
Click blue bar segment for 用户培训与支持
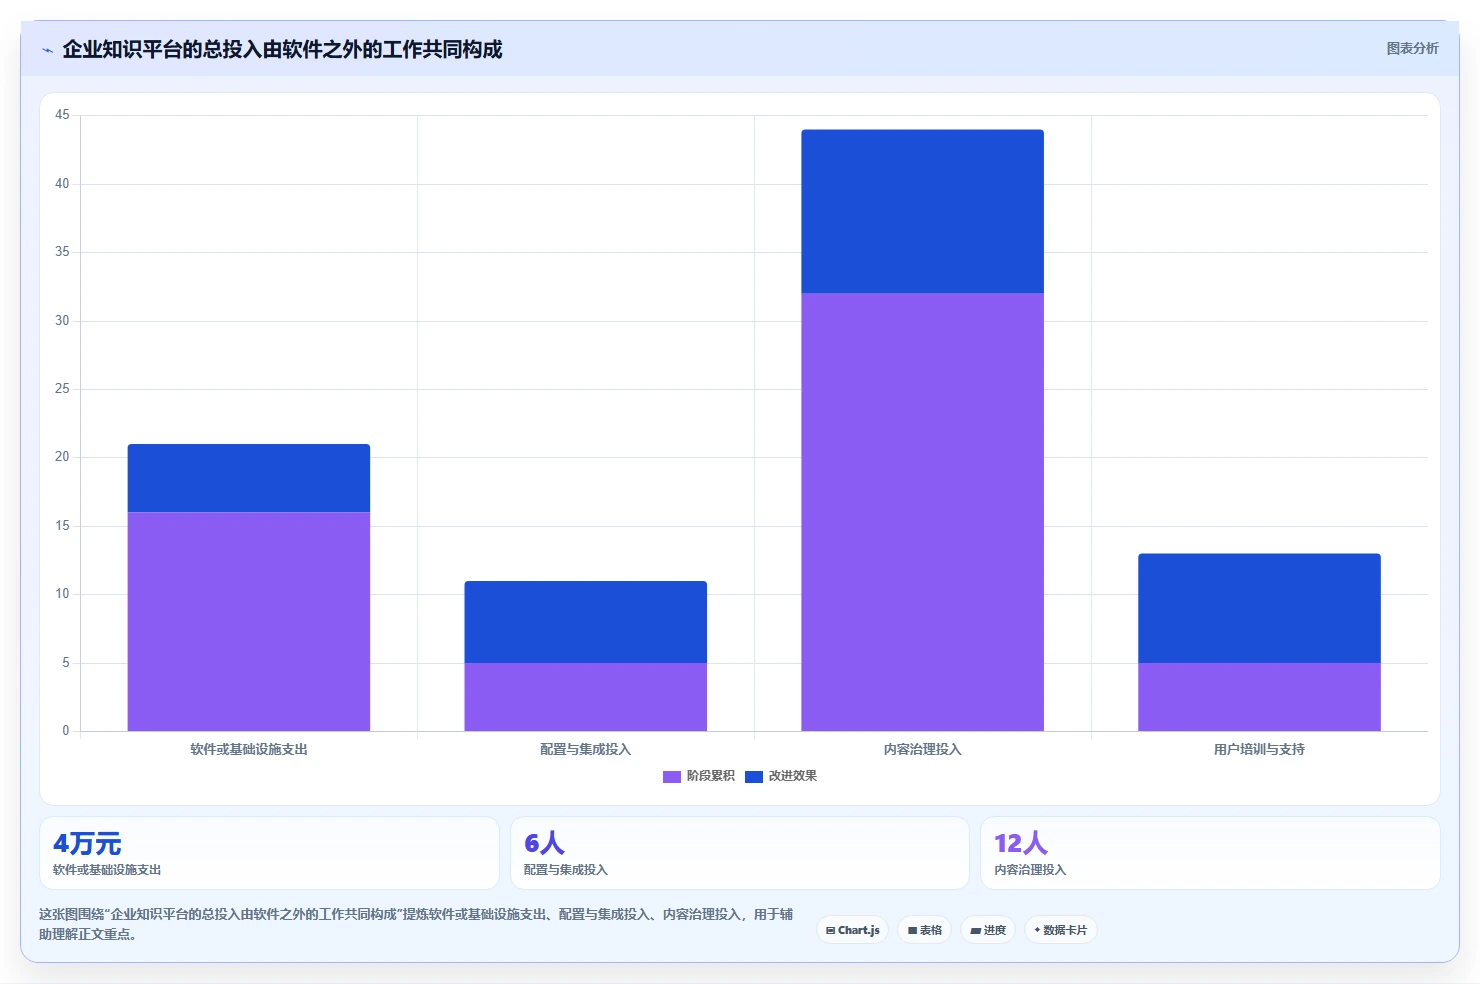point(1260,608)
